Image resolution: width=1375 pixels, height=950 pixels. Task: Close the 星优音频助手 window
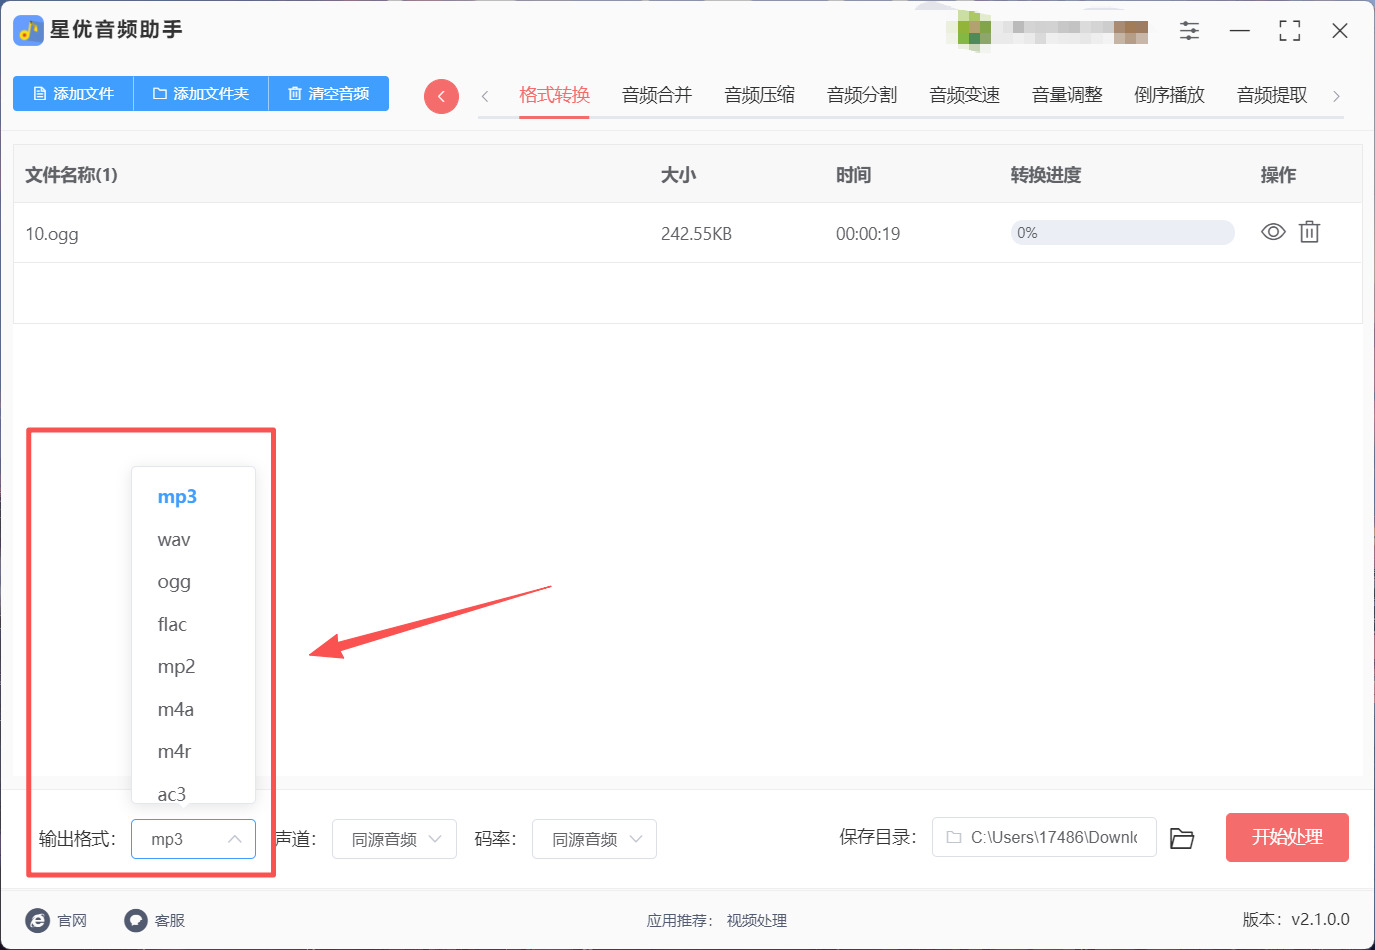click(x=1340, y=31)
